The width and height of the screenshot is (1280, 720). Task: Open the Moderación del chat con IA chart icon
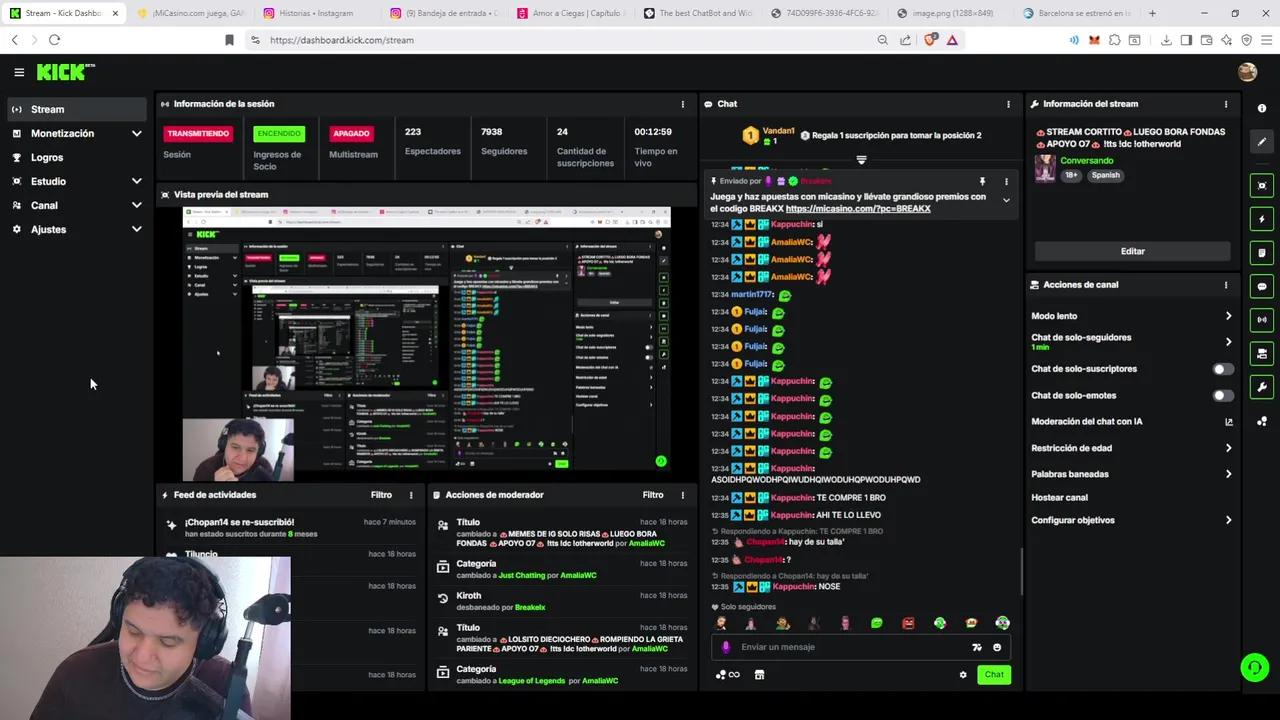[x=1229, y=422]
